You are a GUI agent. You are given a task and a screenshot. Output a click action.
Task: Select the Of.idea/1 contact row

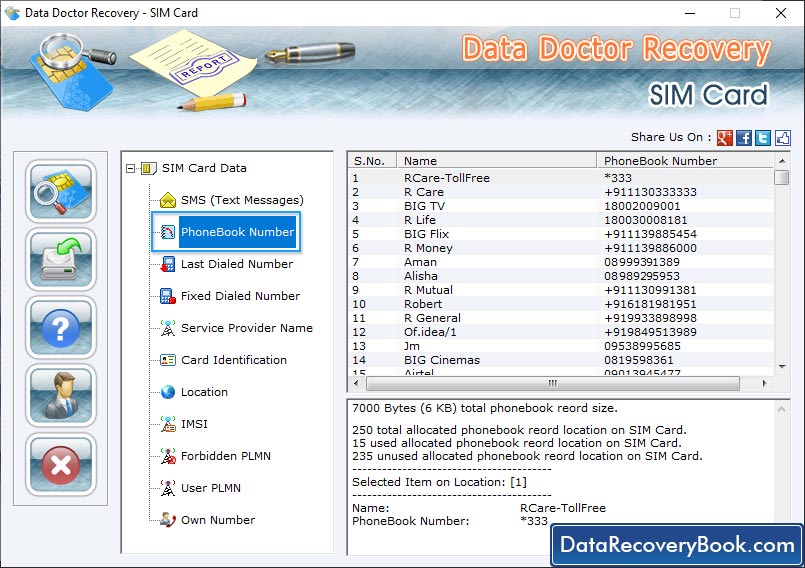click(x=561, y=332)
